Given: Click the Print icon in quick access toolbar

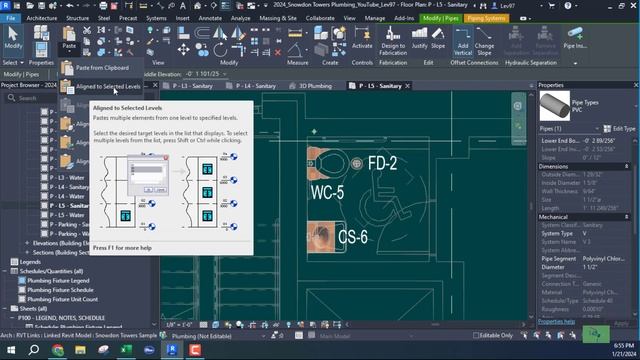Looking at the screenshot, I should tap(103, 6).
